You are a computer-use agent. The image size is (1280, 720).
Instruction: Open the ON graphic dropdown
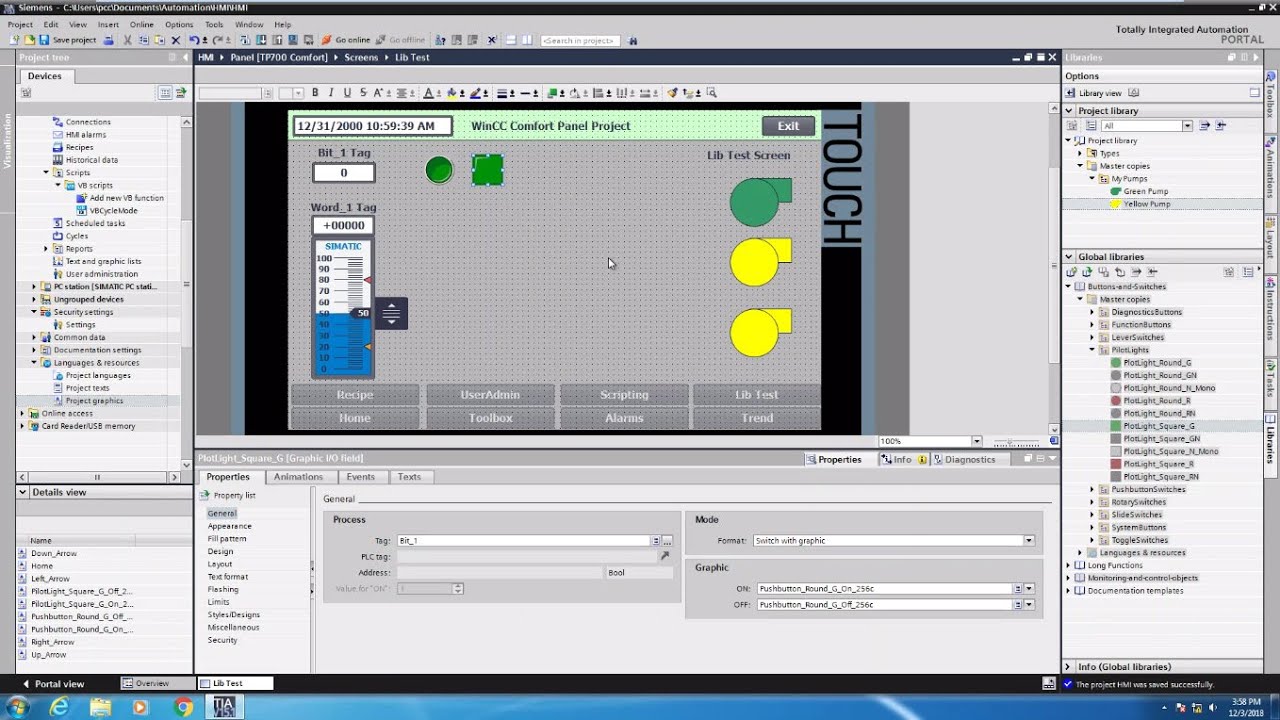pos(1028,589)
